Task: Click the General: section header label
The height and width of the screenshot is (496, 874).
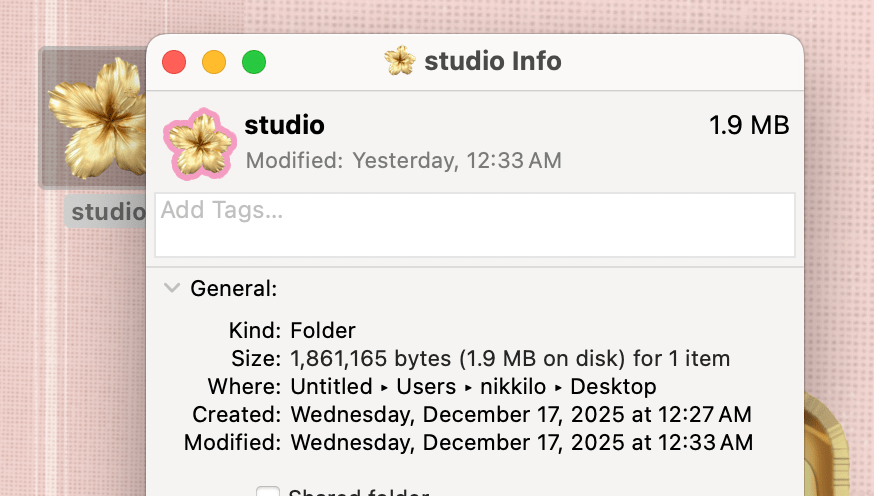Action: [233, 289]
